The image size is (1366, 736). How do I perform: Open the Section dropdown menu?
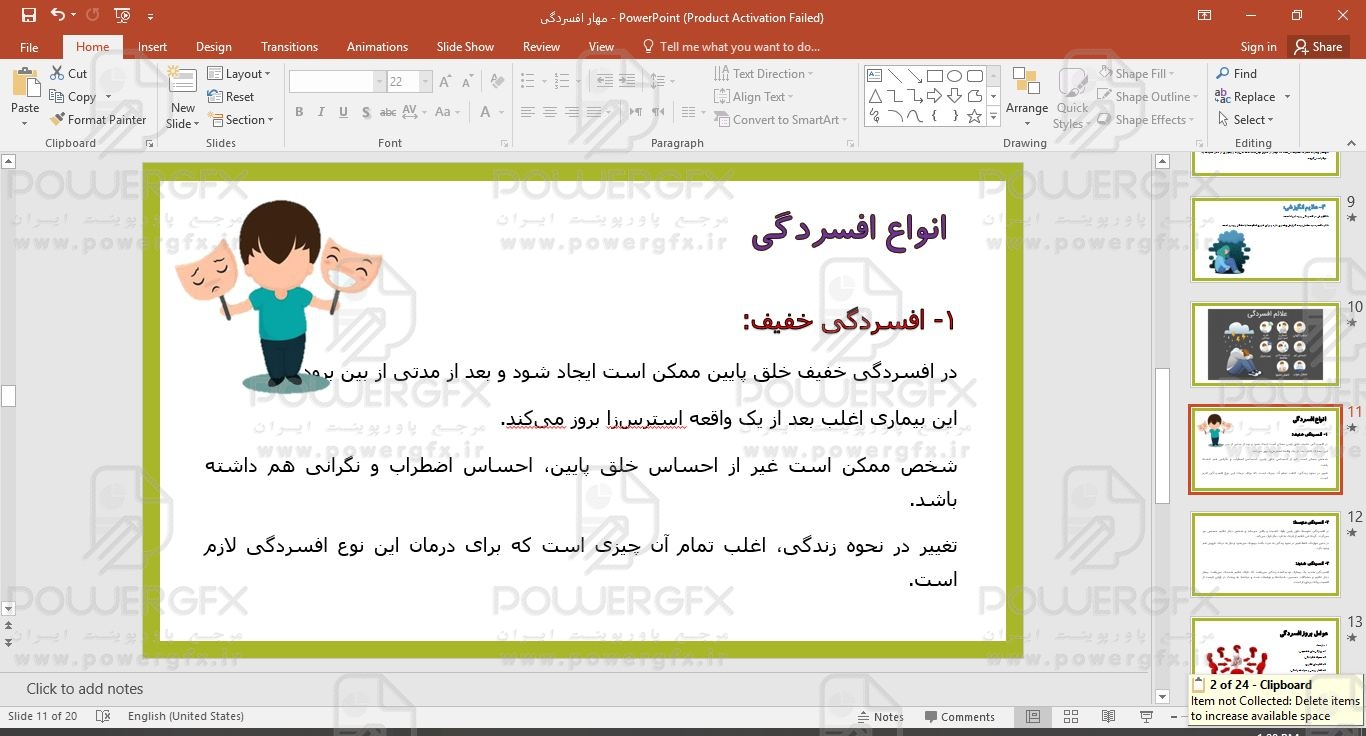pyautogui.click(x=241, y=120)
